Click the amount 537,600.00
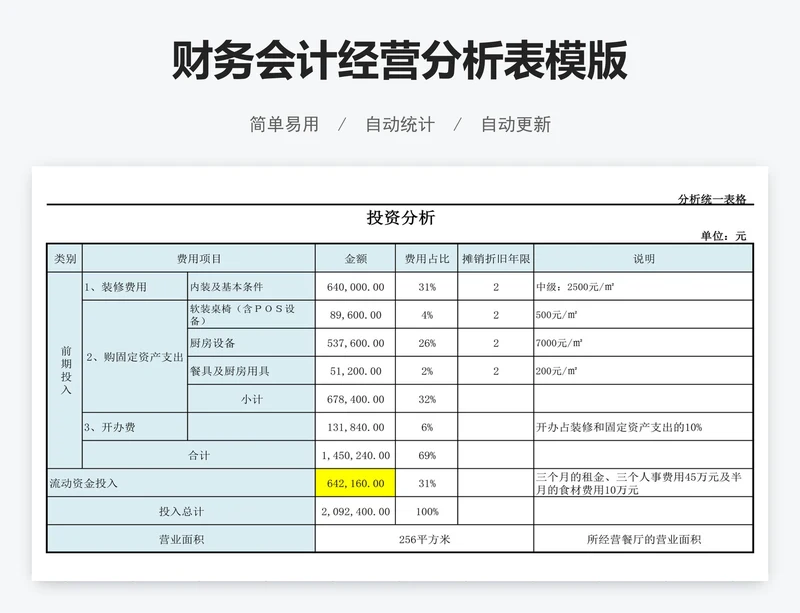 click(356, 342)
